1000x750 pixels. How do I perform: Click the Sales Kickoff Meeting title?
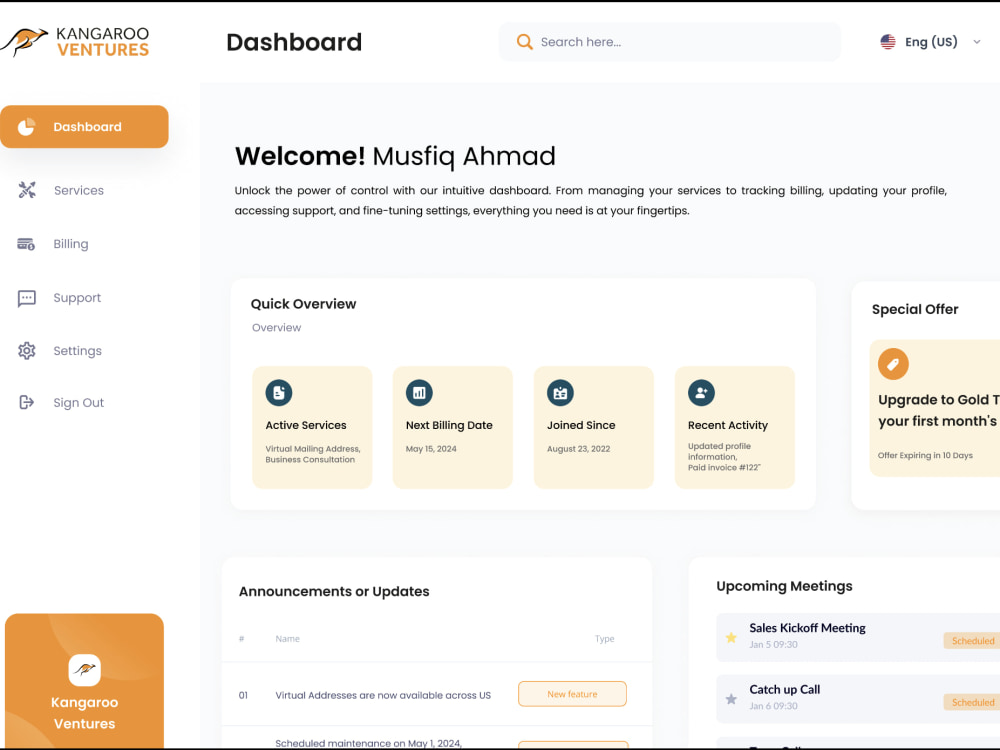point(807,628)
